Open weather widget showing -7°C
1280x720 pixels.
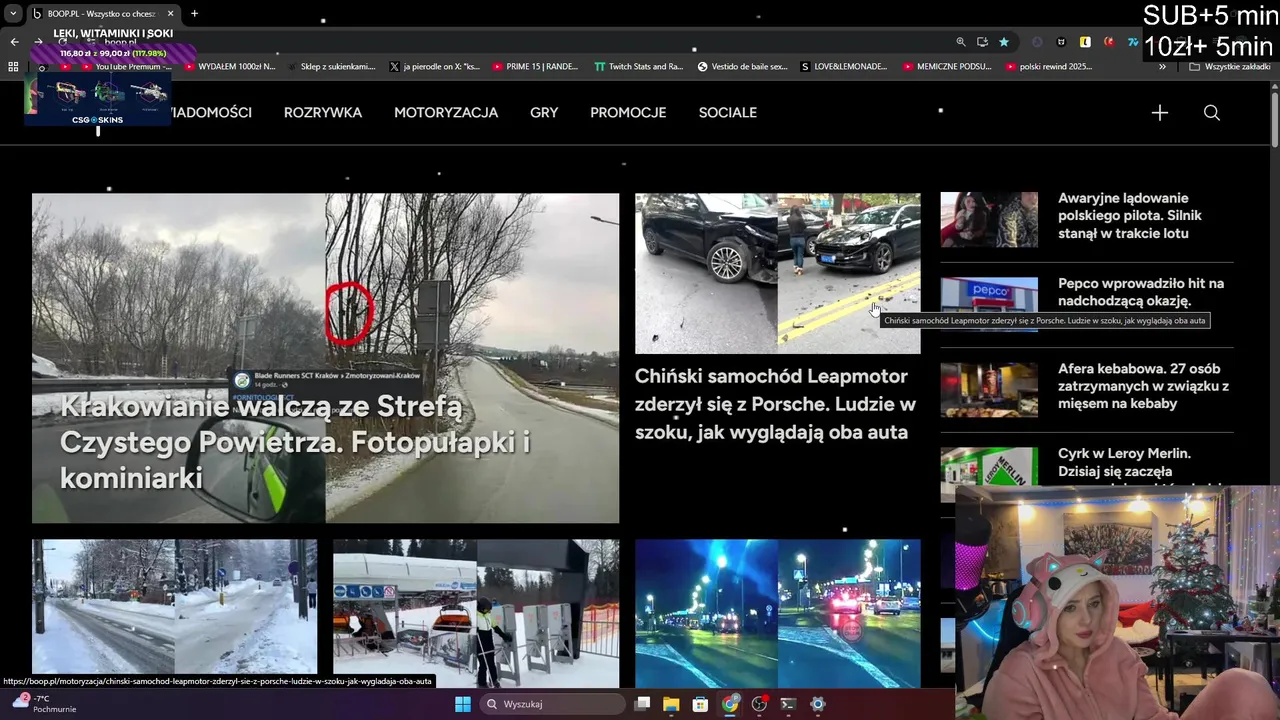pyautogui.click(x=42, y=704)
